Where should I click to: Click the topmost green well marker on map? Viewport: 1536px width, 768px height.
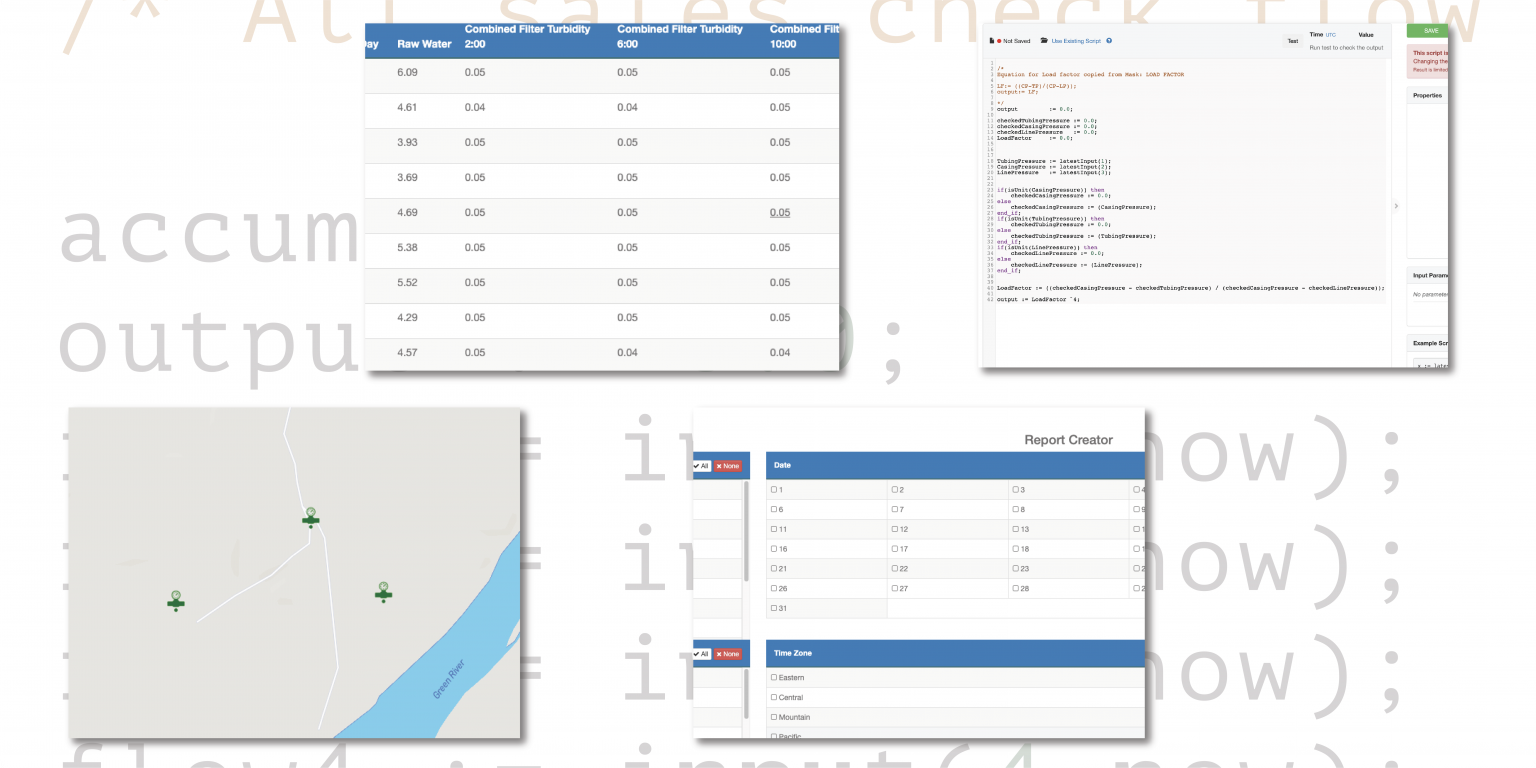(310, 518)
